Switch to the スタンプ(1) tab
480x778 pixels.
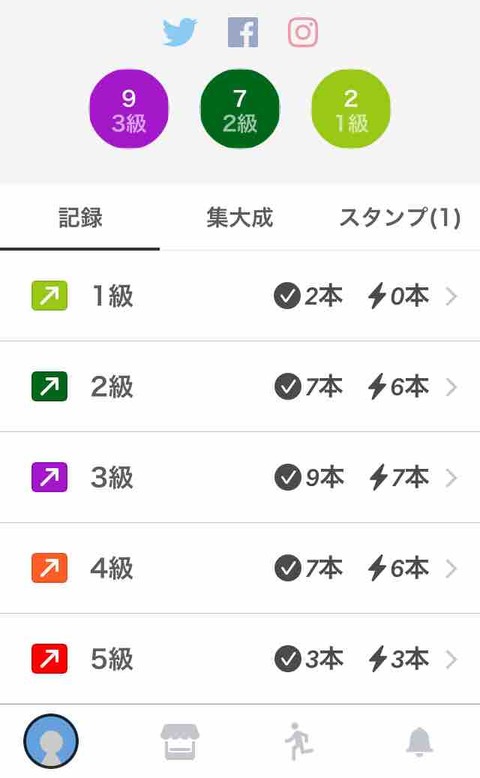[400, 218]
